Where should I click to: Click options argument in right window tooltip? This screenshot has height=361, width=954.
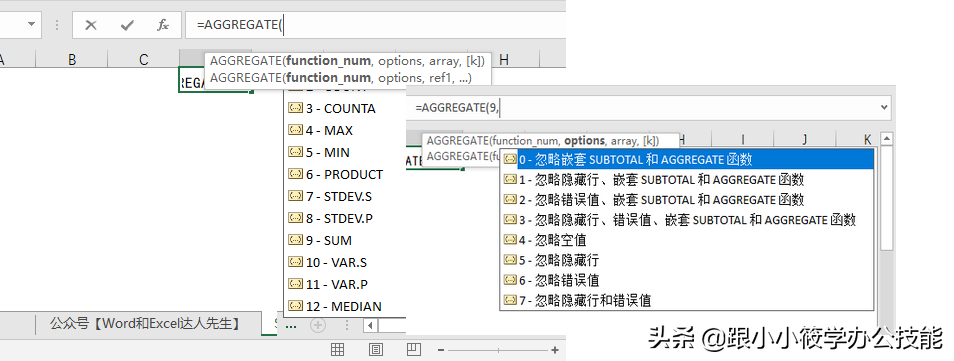coord(584,141)
